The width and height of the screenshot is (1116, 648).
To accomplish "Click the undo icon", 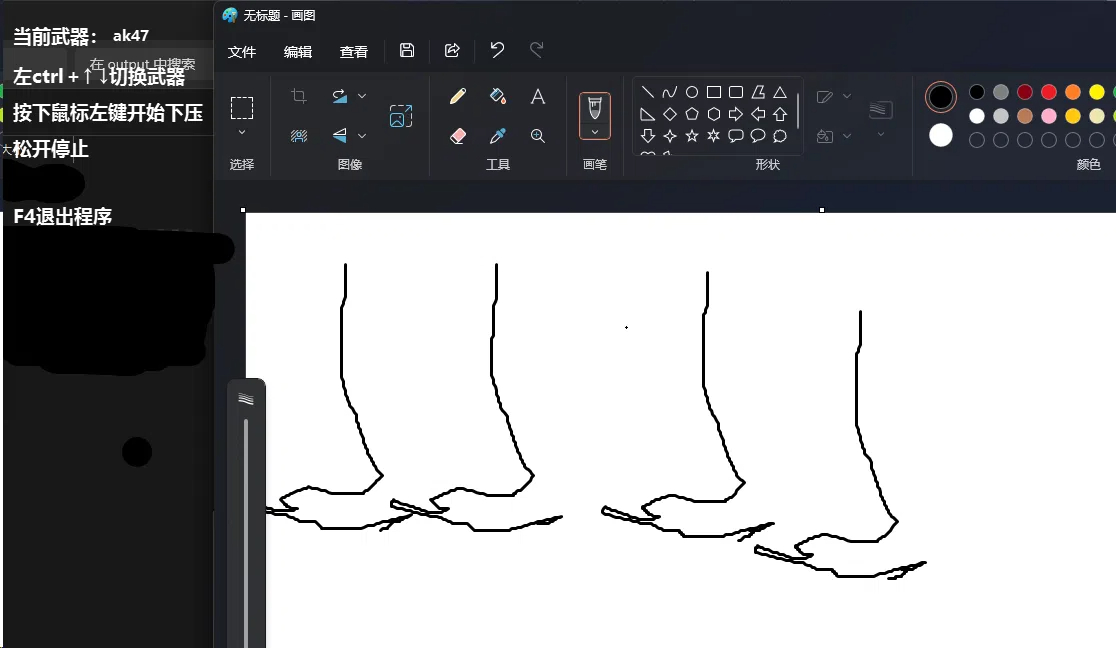I will coord(497,50).
